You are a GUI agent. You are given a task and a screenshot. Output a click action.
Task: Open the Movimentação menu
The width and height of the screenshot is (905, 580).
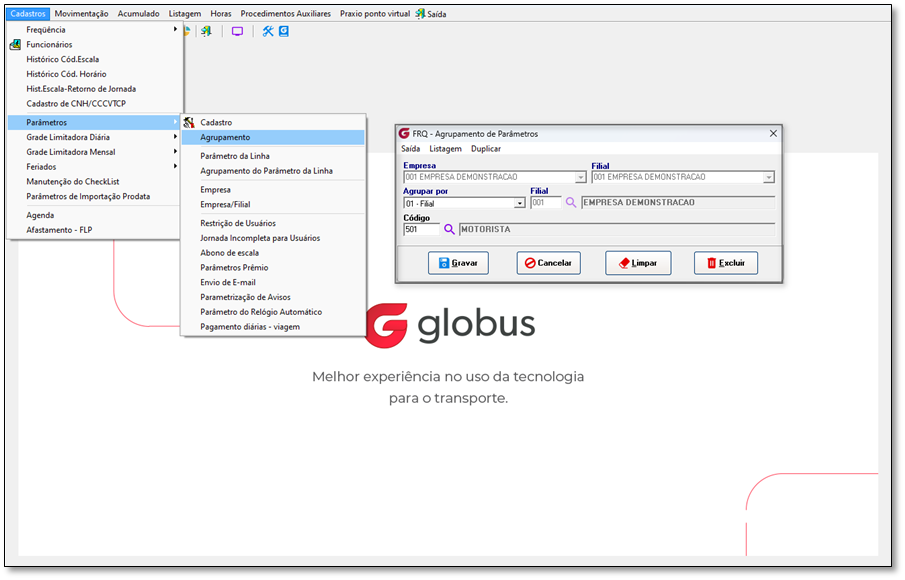(x=81, y=13)
